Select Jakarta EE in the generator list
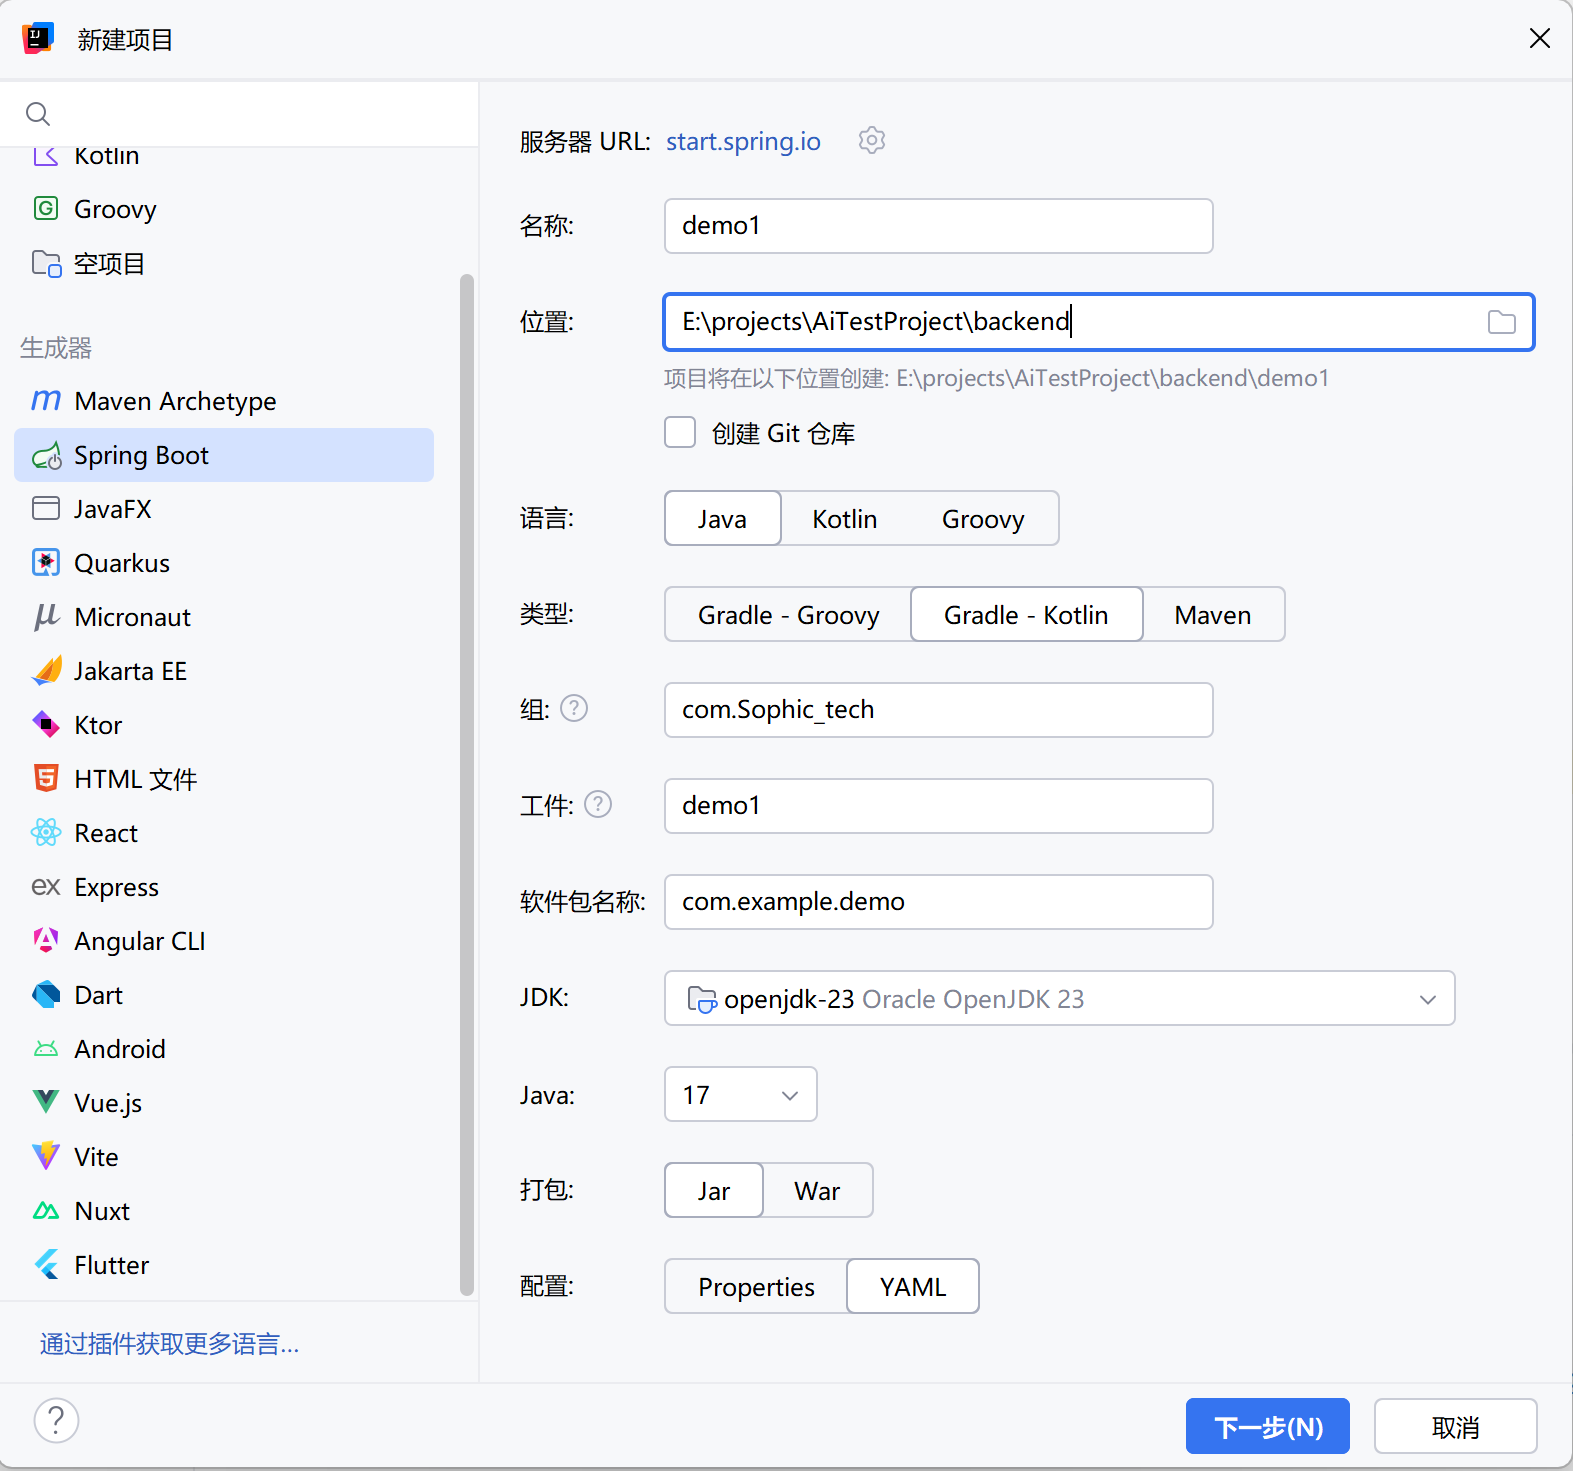 [224, 671]
